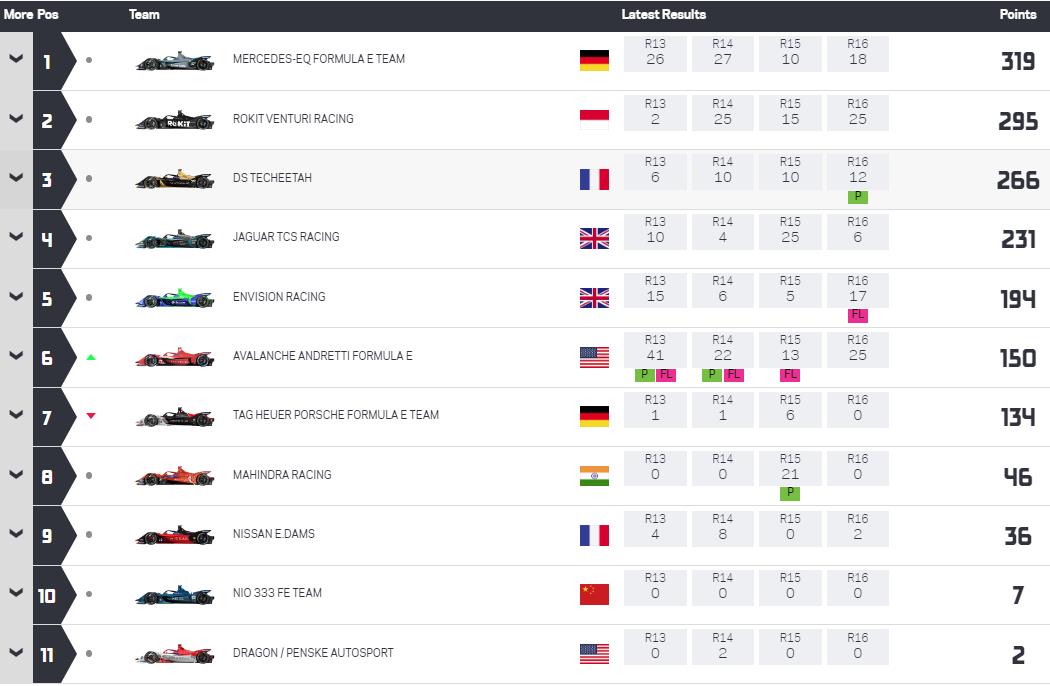Viewport: 1050px width, 686px height.
Task: Click the Nissan e.dams car image
Action: 175,536
